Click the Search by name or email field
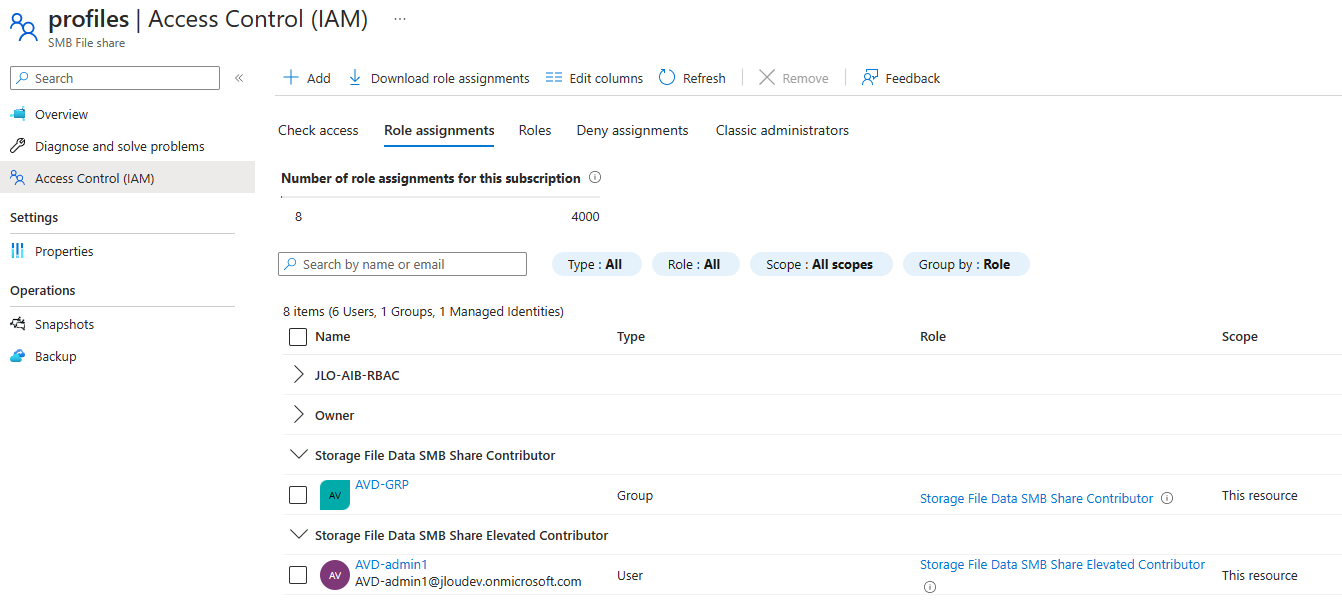Viewport: 1342px width, 614px height. click(x=402, y=264)
